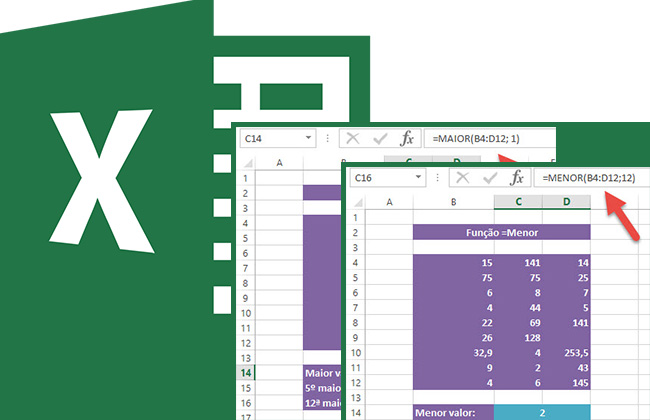Select column B header in front window
This screenshot has width=650, height=420.
tap(454, 202)
